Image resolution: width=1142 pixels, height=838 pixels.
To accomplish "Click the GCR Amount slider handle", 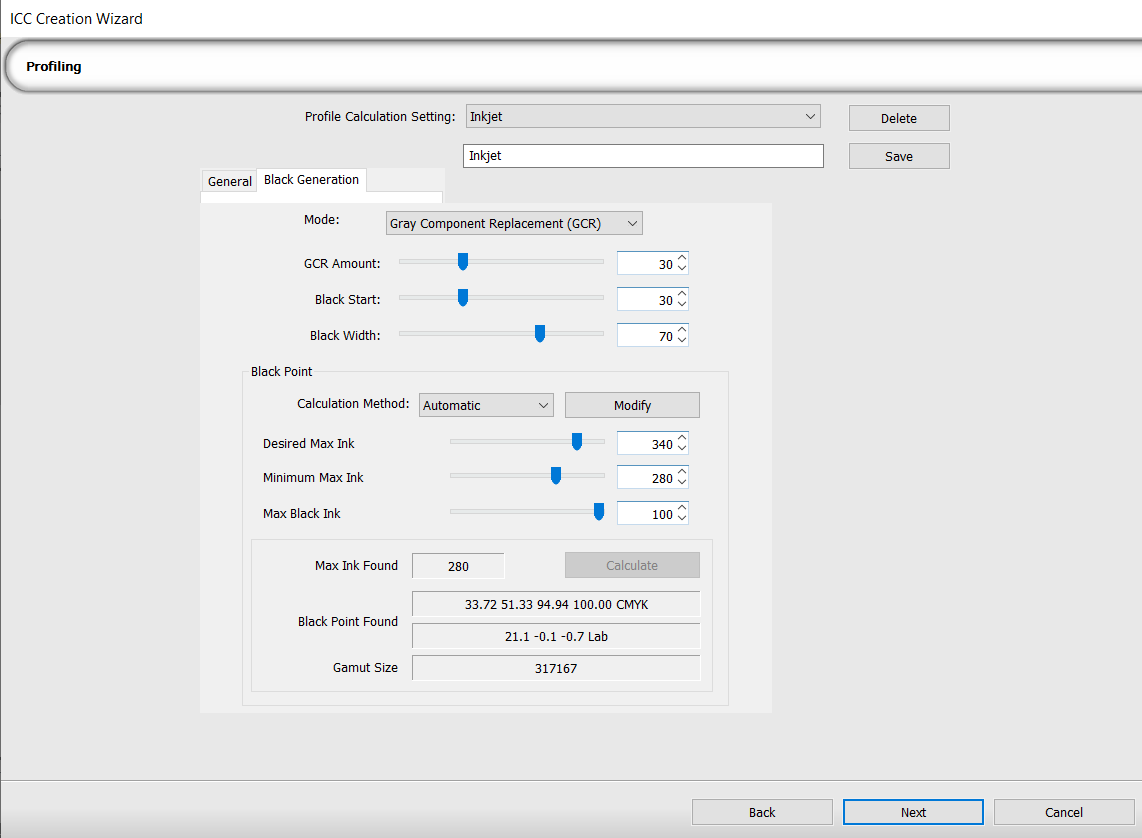I will coord(463,262).
